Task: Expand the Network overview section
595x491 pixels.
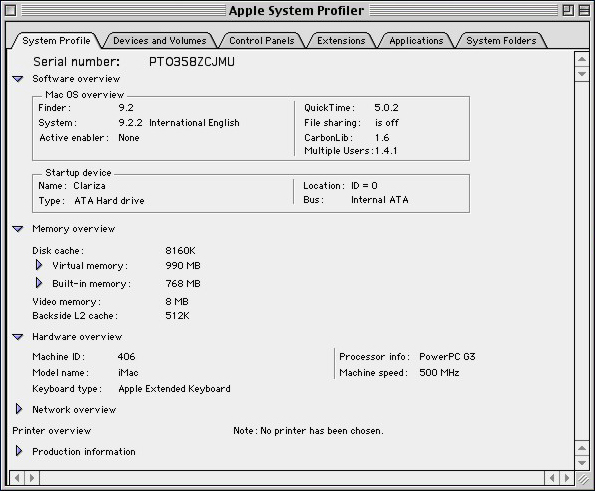Action: pos(19,409)
